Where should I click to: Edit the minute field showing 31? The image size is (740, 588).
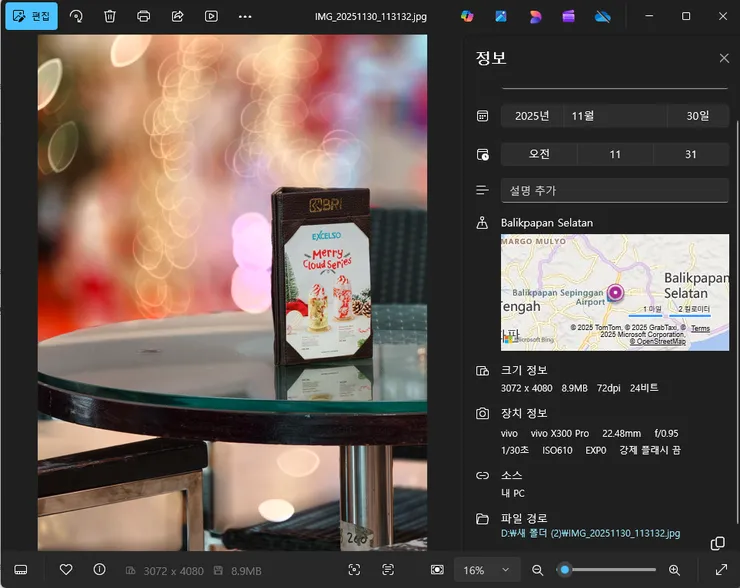click(x=691, y=154)
